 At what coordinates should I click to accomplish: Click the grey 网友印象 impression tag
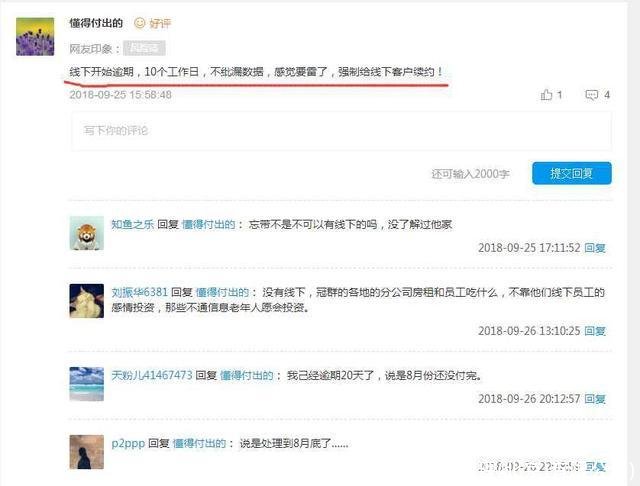[144, 49]
